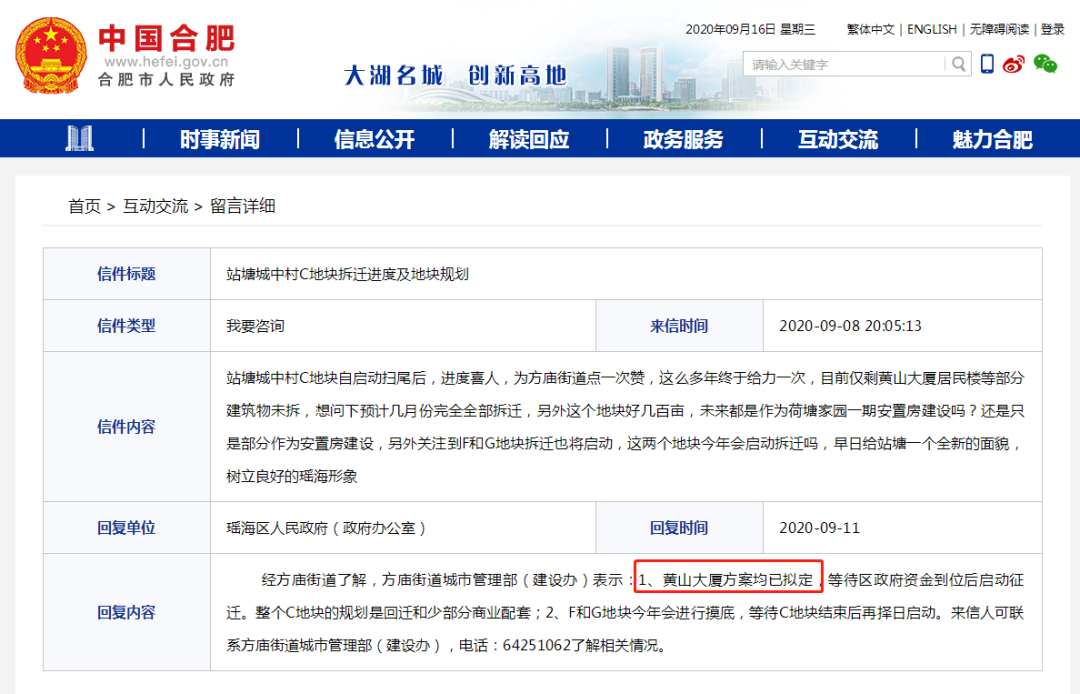Click the 信件类型 label cell
This screenshot has height=694, width=1080.
click(x=127, y=326)
